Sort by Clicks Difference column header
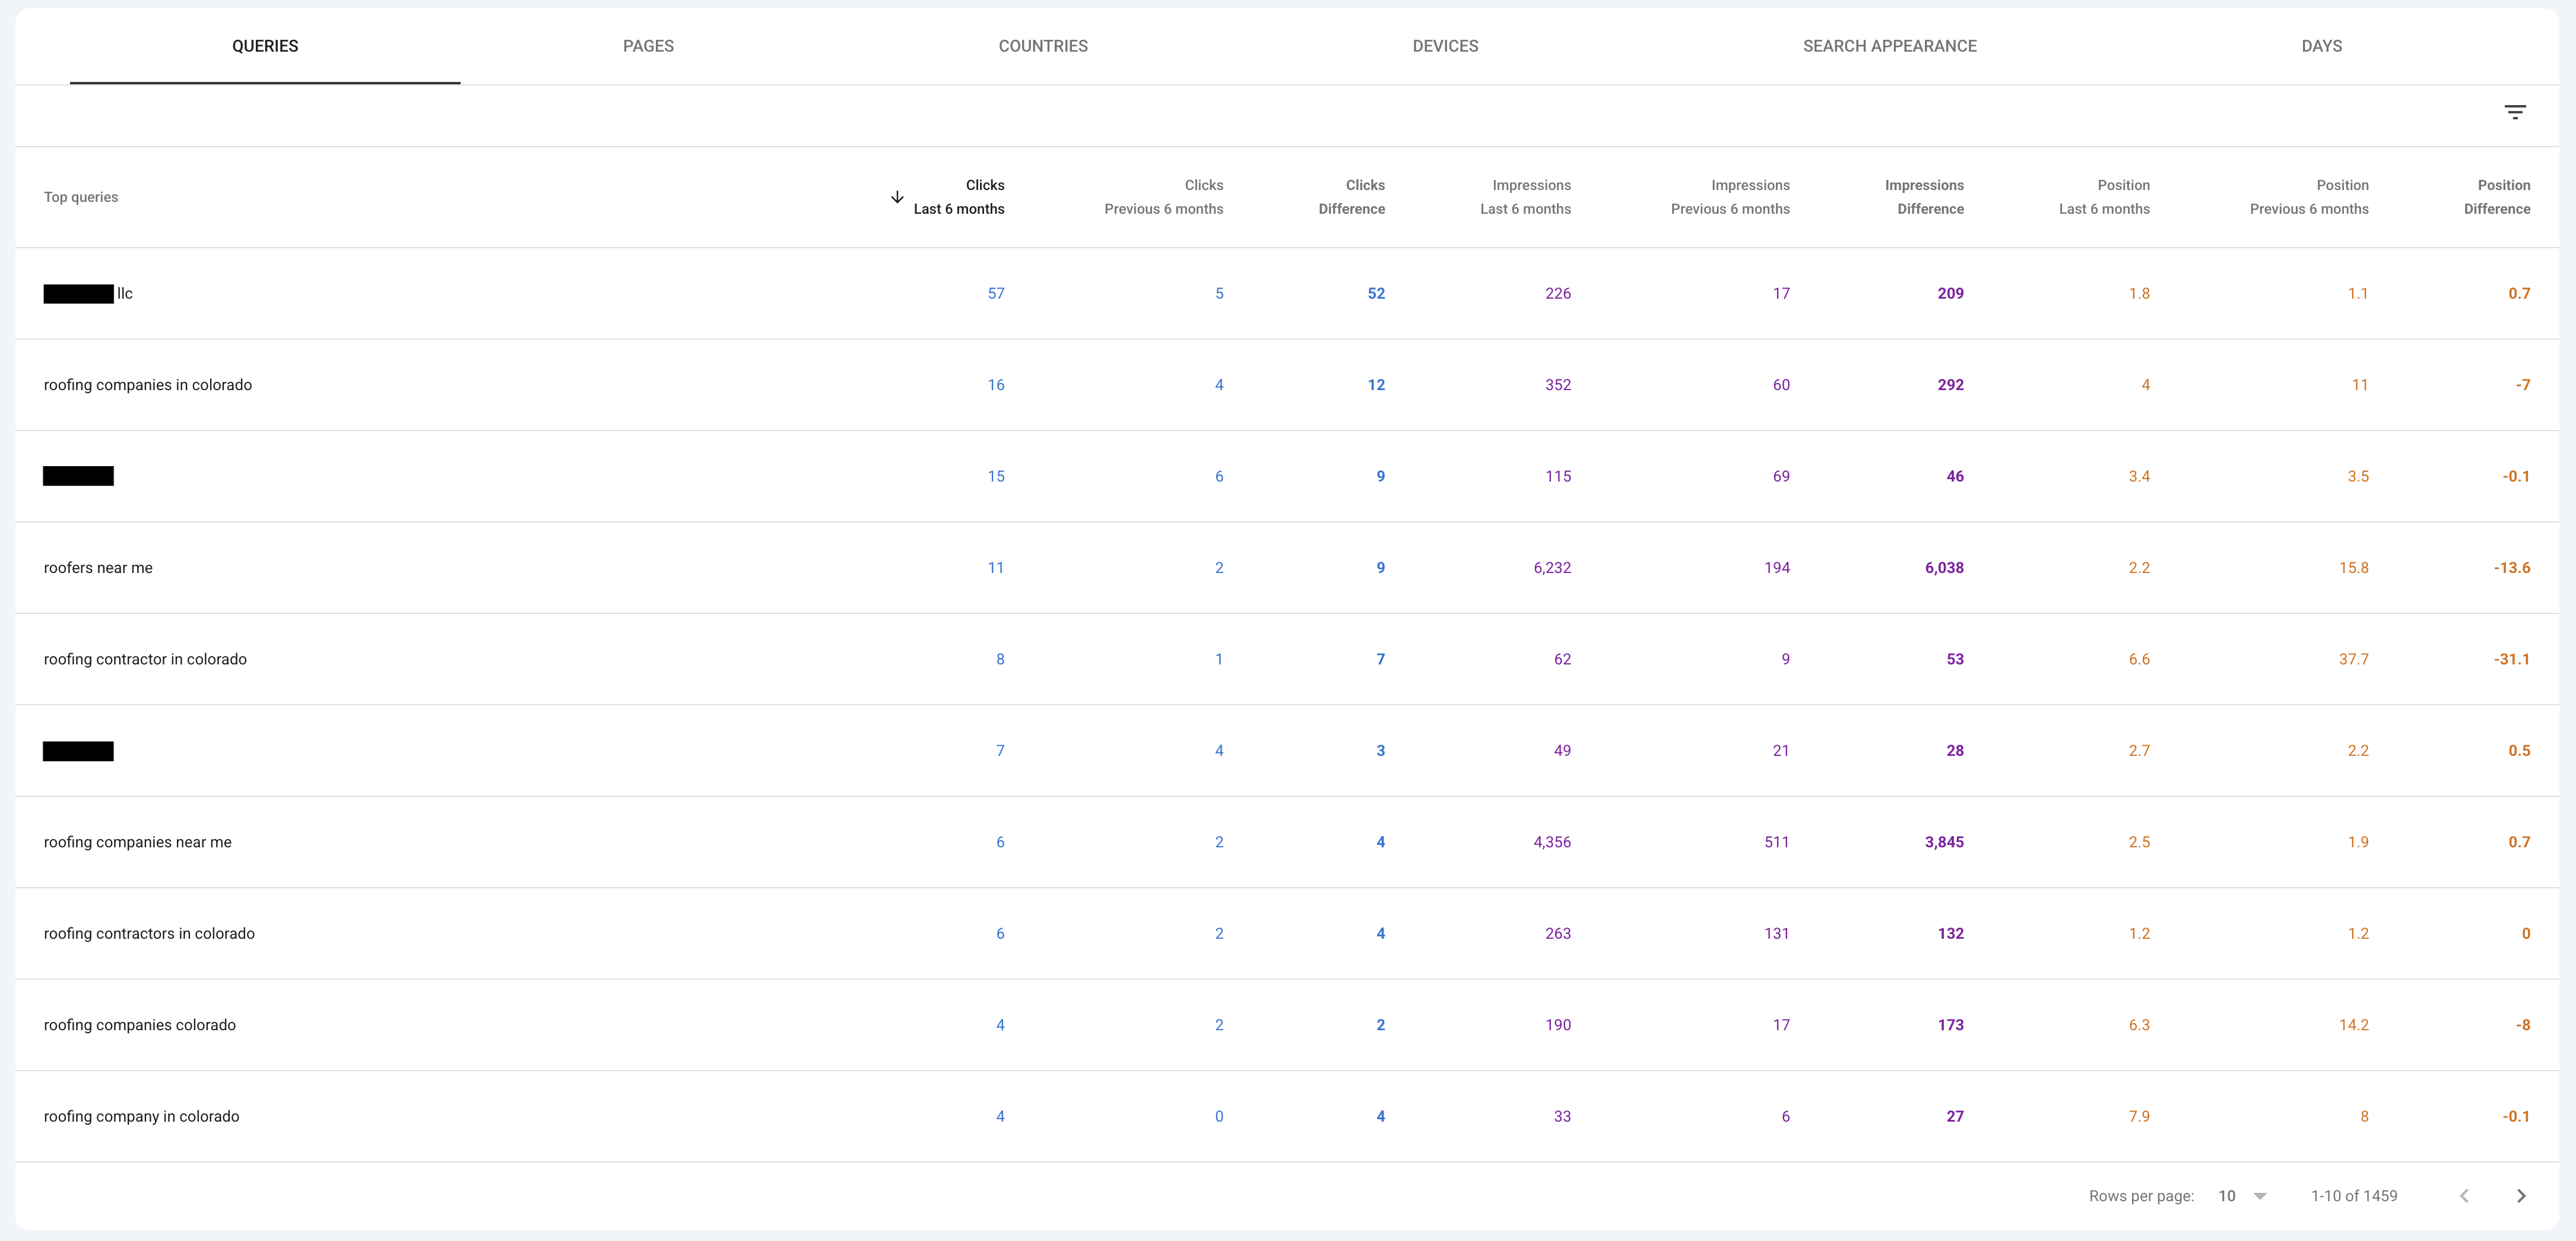The width and height of the screenshot is (2576, 1241). [x=1351, y=197]
